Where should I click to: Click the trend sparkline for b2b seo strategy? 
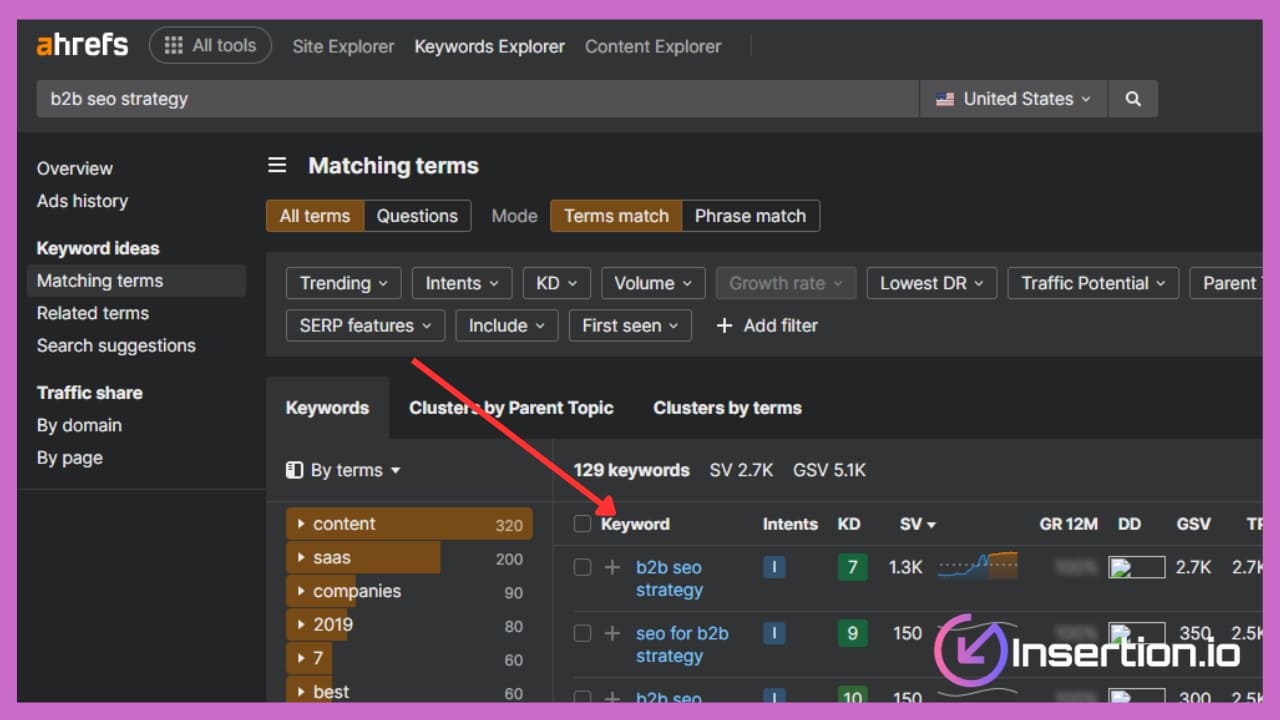tap(977, 566)
